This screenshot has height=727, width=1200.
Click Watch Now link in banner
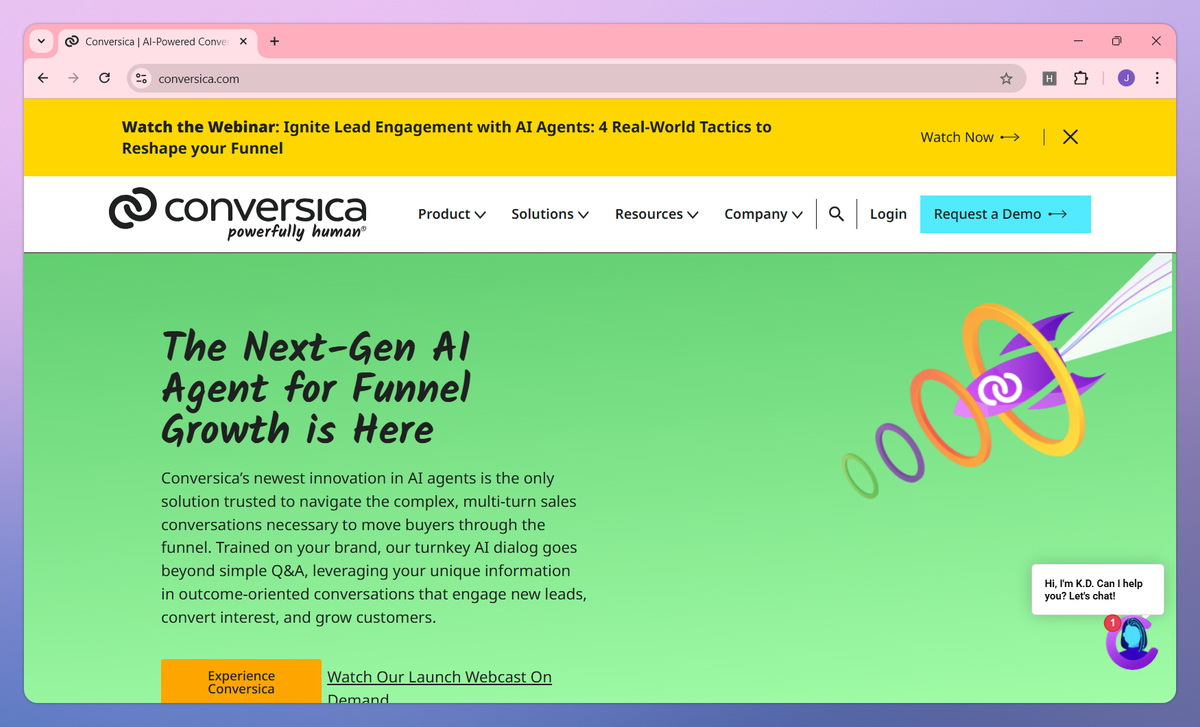(970, 137)
